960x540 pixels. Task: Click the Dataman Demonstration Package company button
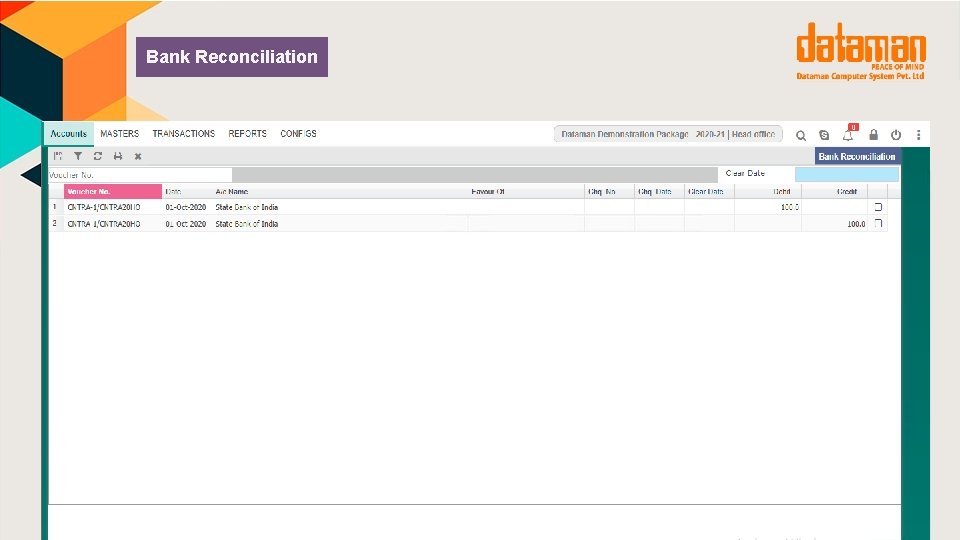[668, 134]
